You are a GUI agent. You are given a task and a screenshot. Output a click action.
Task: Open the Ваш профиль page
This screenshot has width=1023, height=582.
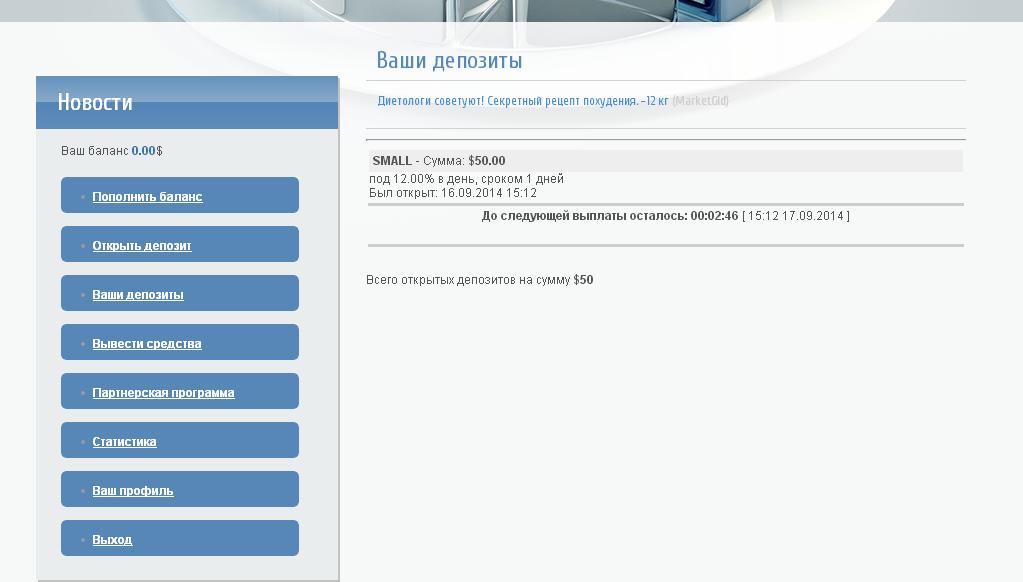[x=132, y=490]
